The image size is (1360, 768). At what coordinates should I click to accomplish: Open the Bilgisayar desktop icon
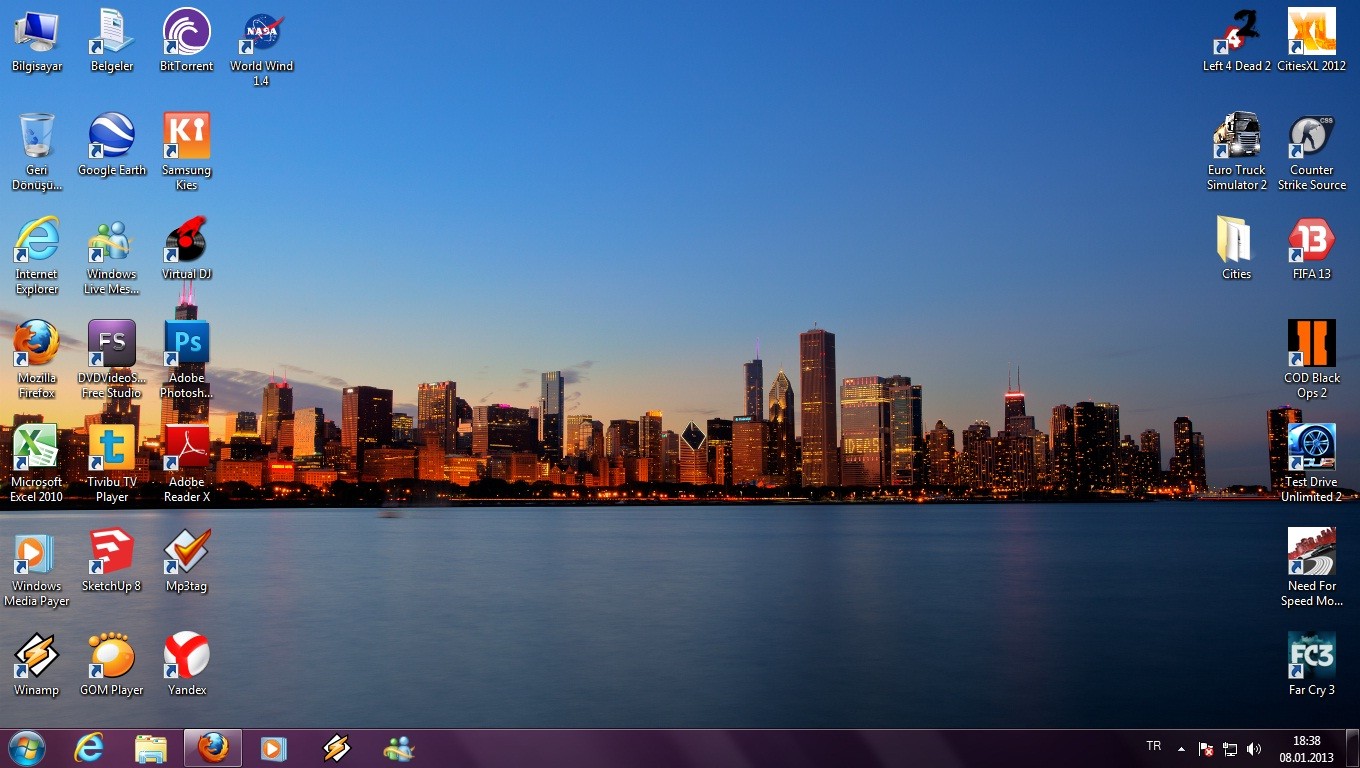[37, 41]
